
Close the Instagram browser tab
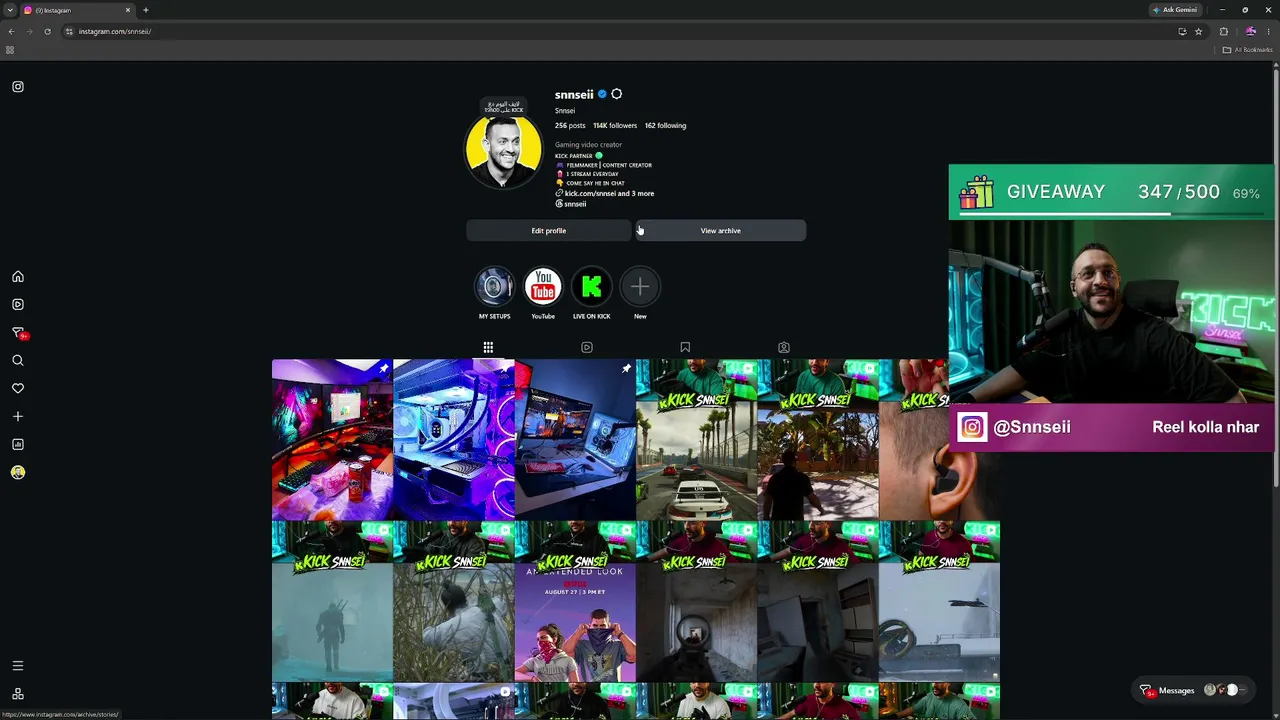tap(128, 10)
